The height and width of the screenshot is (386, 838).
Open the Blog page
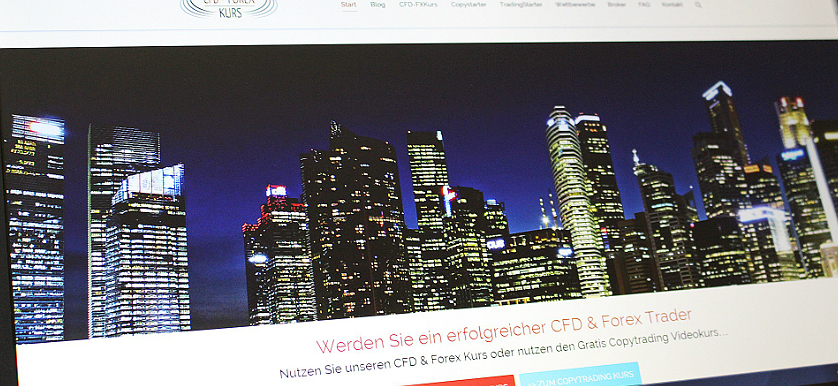coord(377,4)
